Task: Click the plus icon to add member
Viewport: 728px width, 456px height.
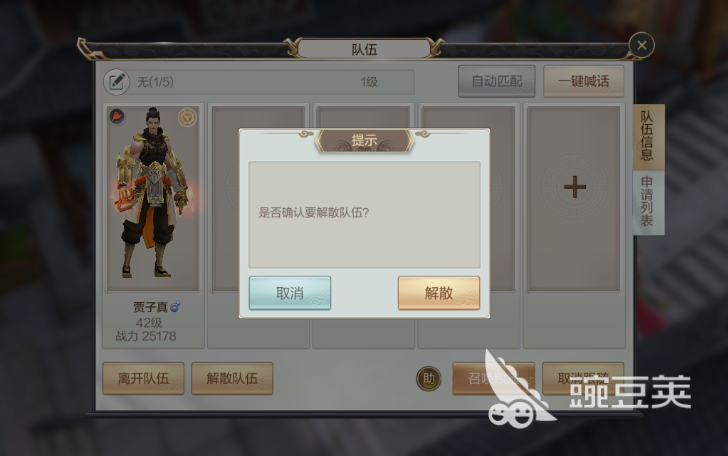Action: tap(575, 187)
